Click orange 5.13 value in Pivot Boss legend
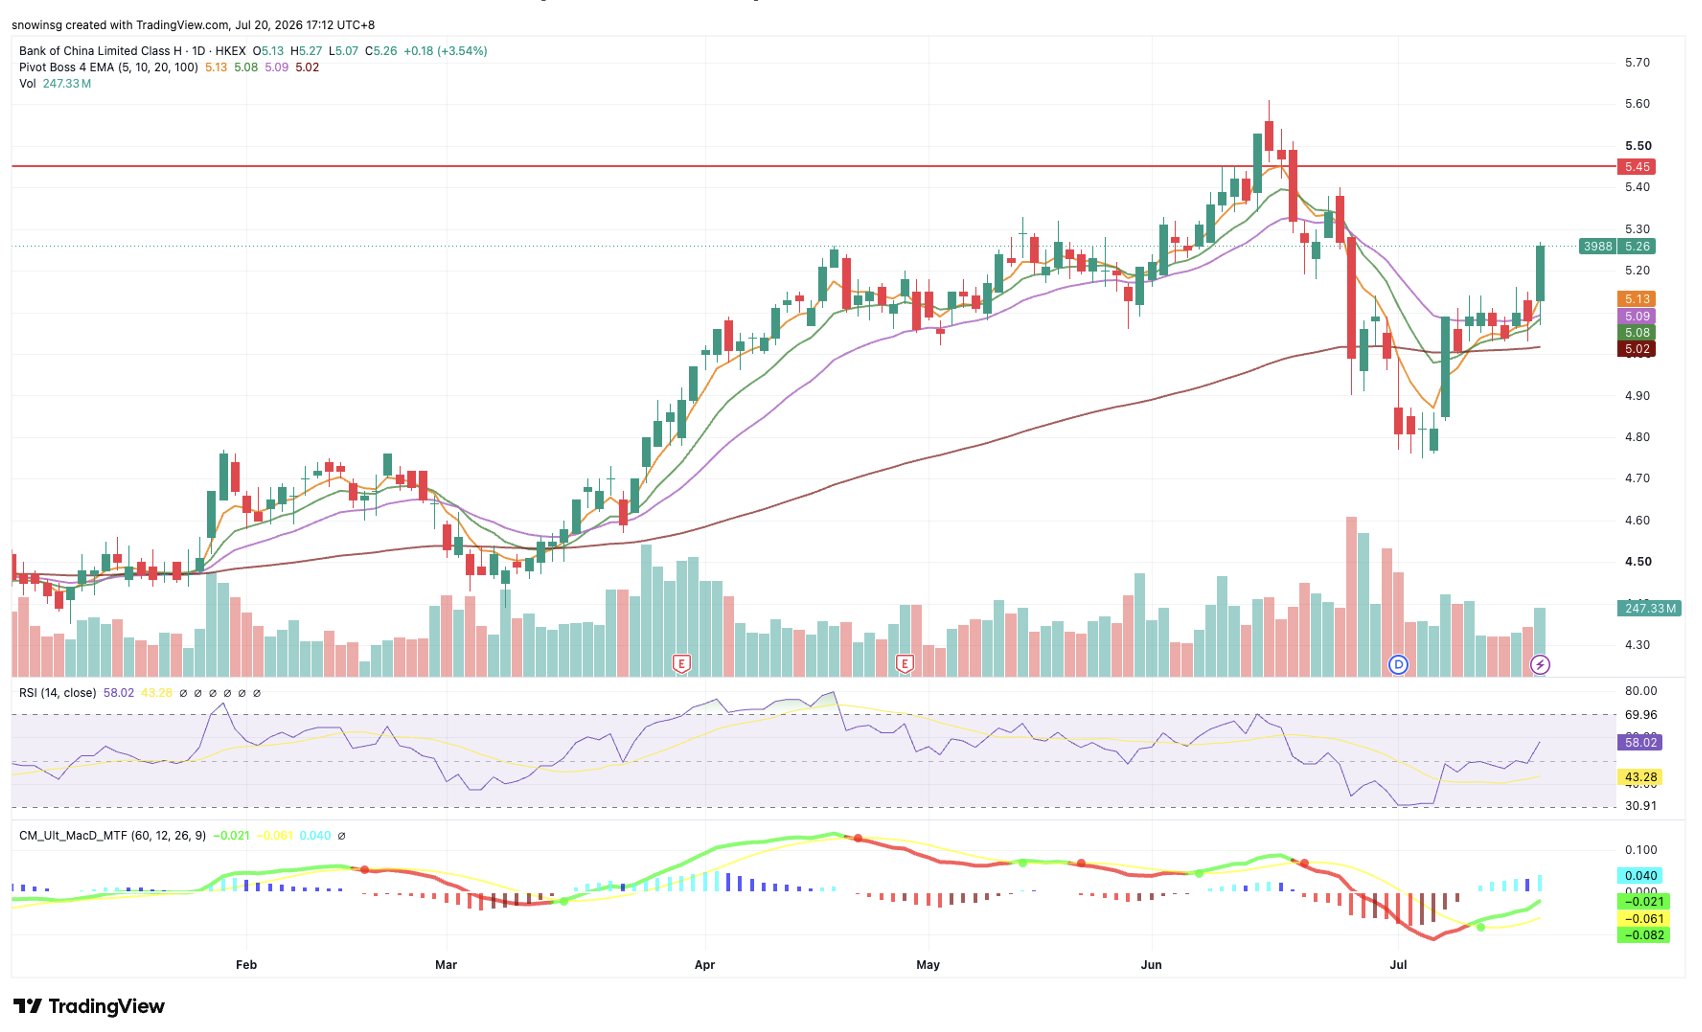 [216, 67]
